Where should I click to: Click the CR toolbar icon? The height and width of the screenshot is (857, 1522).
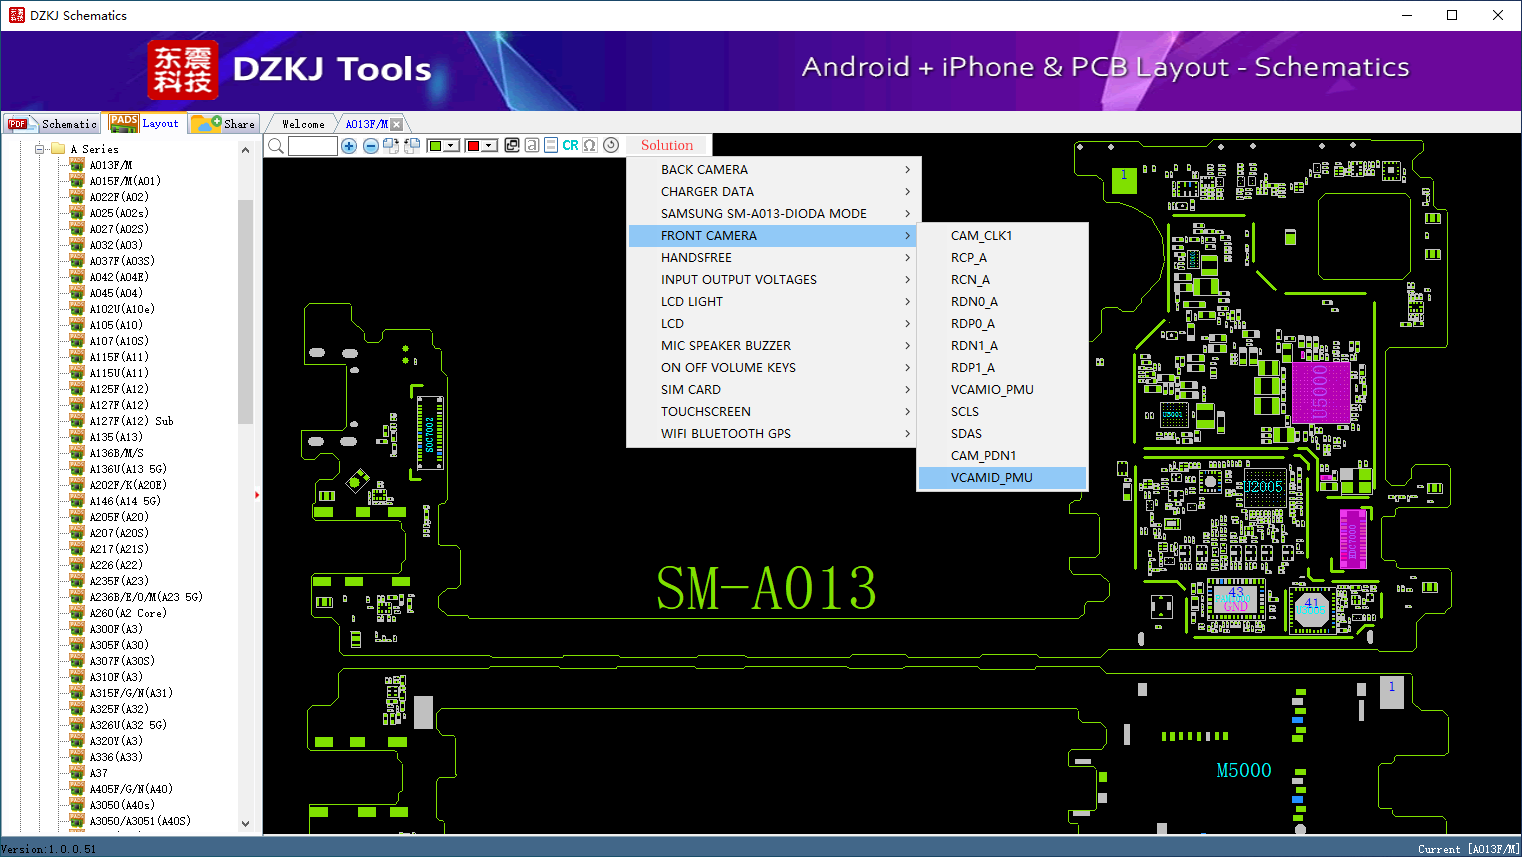point(570,145)
